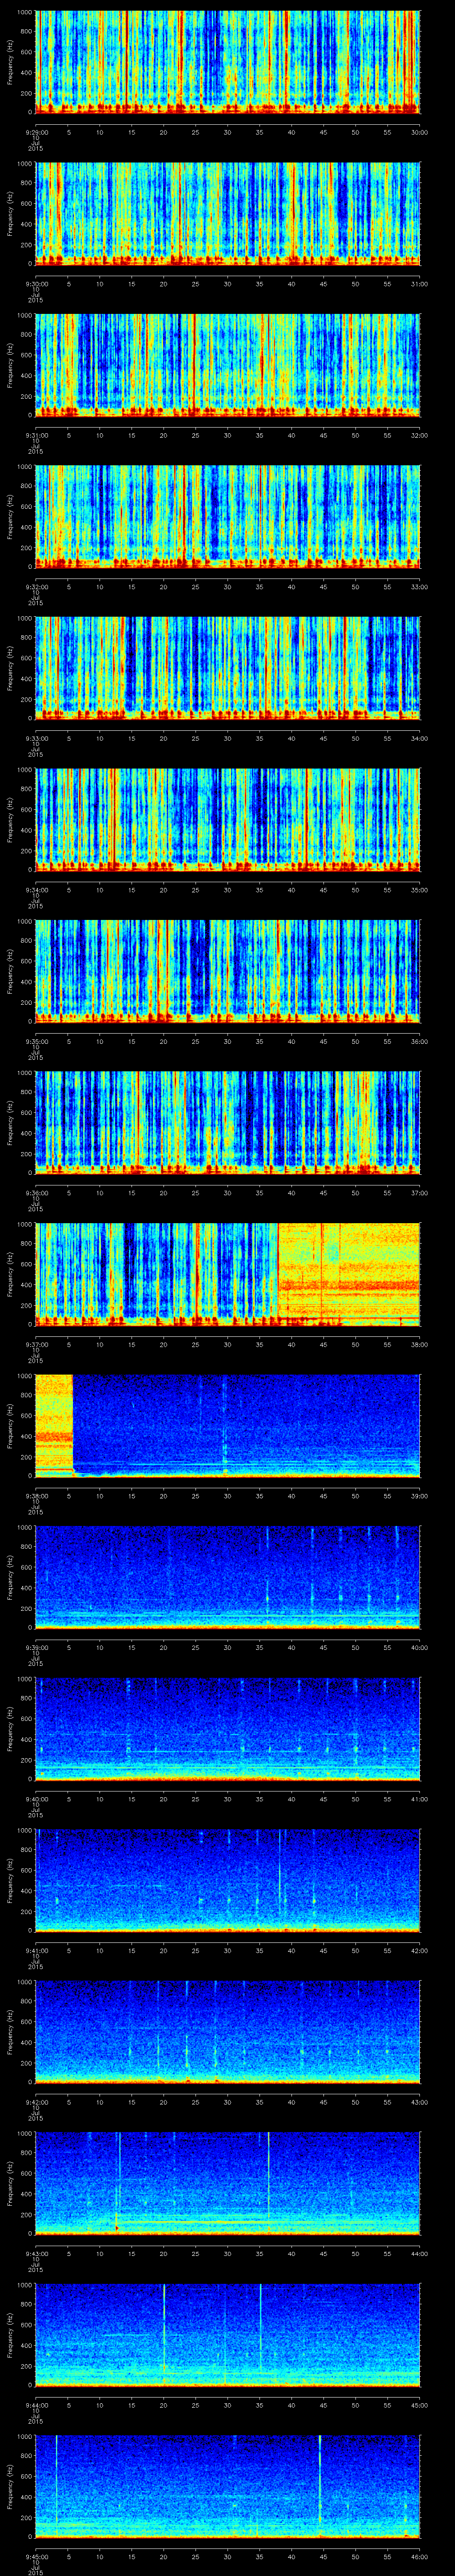Click the Frequency (Hz) axis label of the 9:40:00 panel
455x2576 pixels.
[x=10, y=1728]
